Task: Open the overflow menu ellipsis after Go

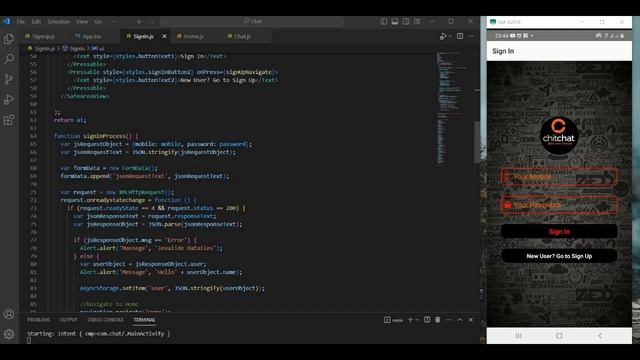Action: tap(113, 21)
